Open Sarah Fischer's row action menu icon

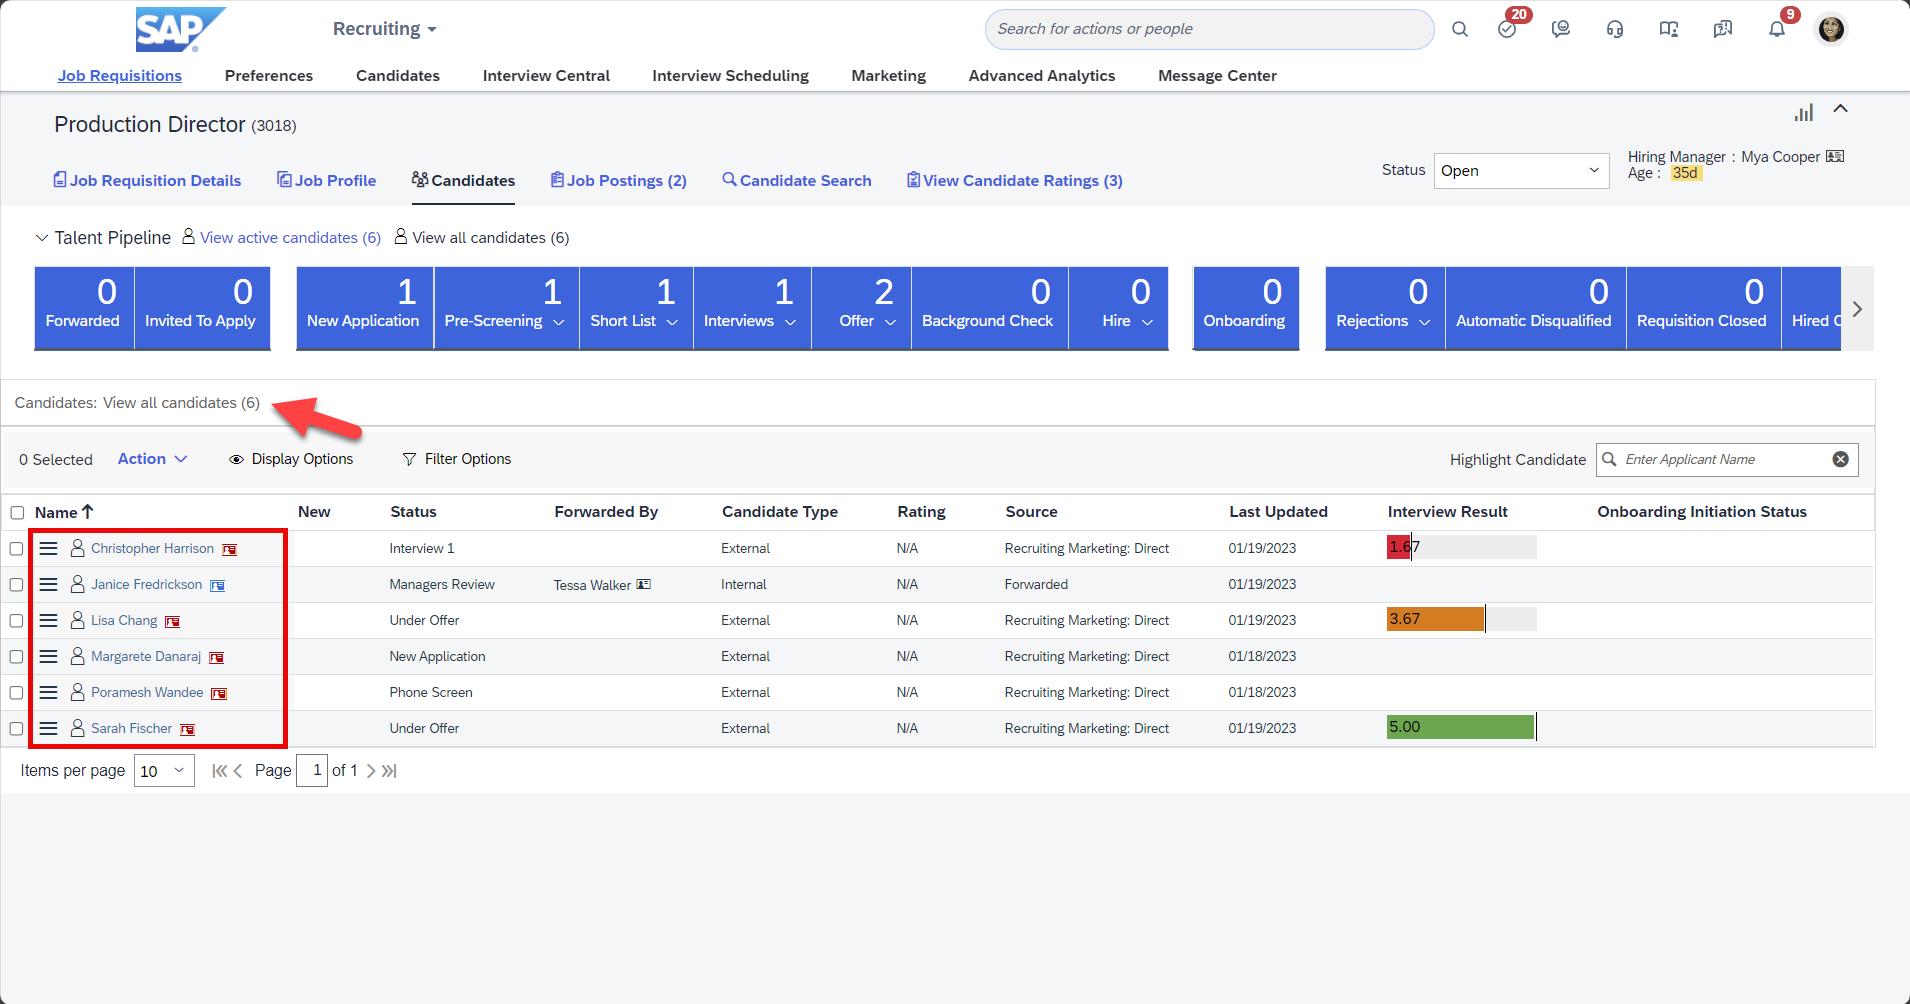coord(48,728)
